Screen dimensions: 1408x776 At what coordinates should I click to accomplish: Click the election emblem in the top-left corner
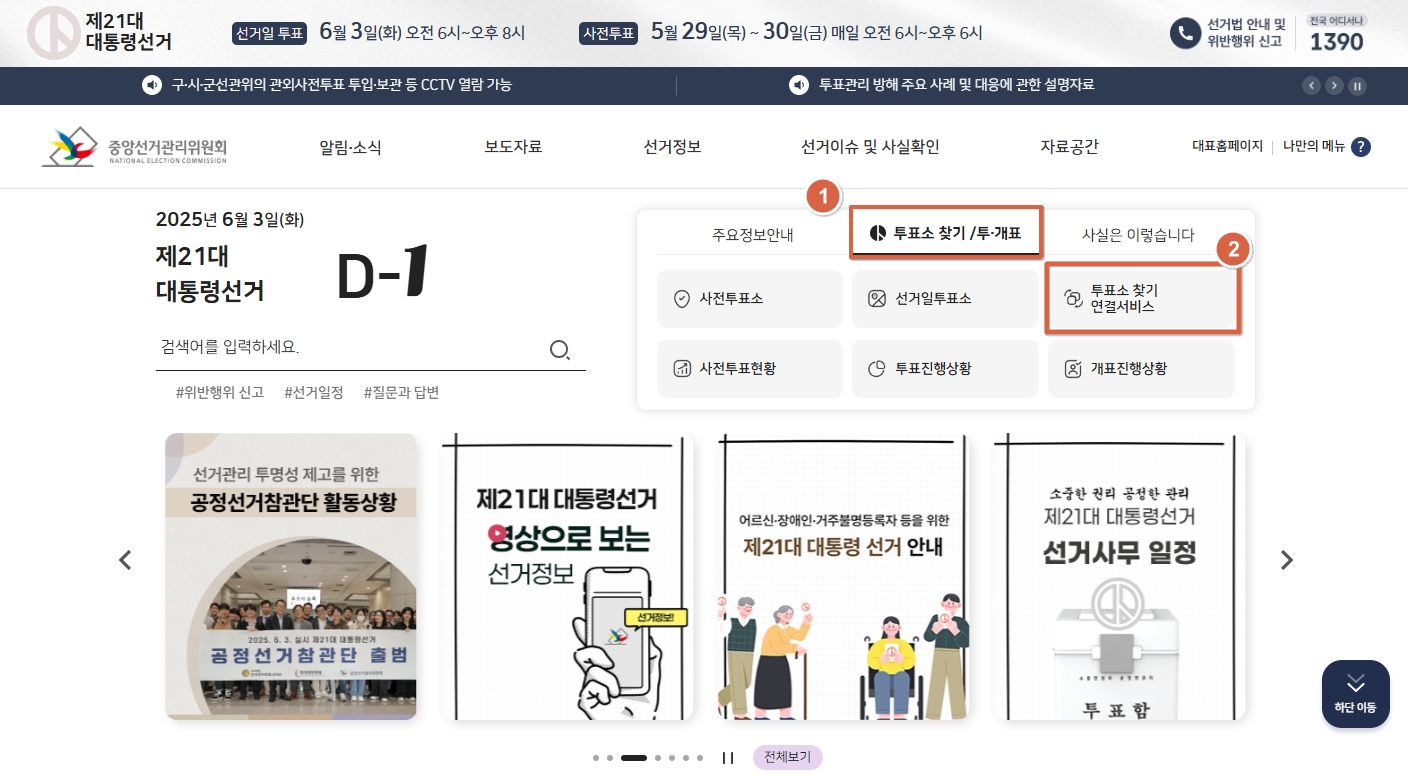[52, 33]
